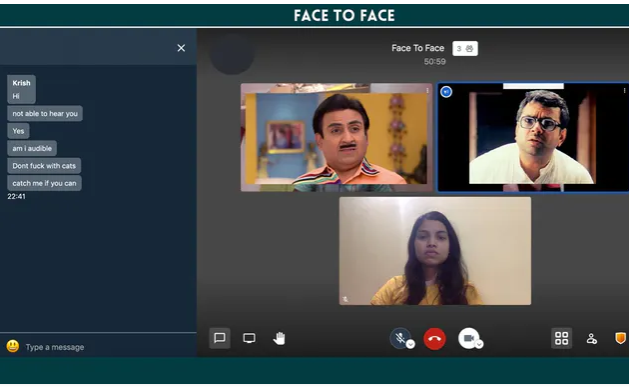Open more options on glasses man's tile
Image resolution: width=635 pixels, height=392 pixels.
(624, 91)
